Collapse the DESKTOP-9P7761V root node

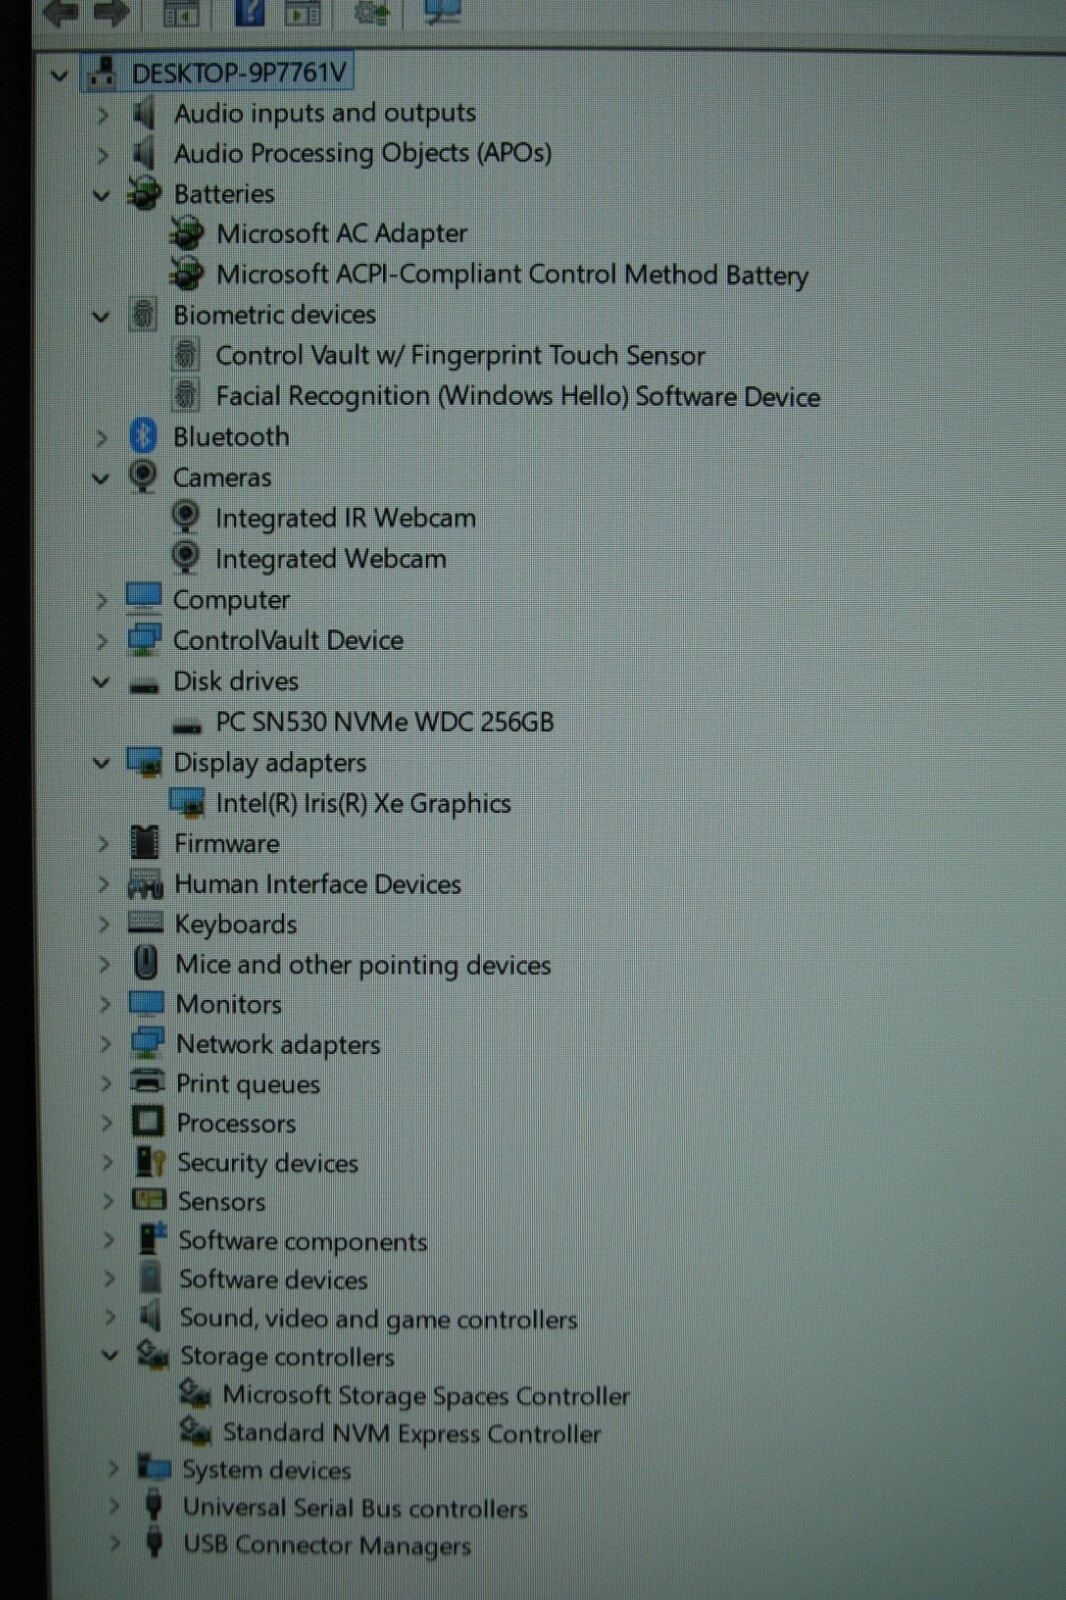59,75
